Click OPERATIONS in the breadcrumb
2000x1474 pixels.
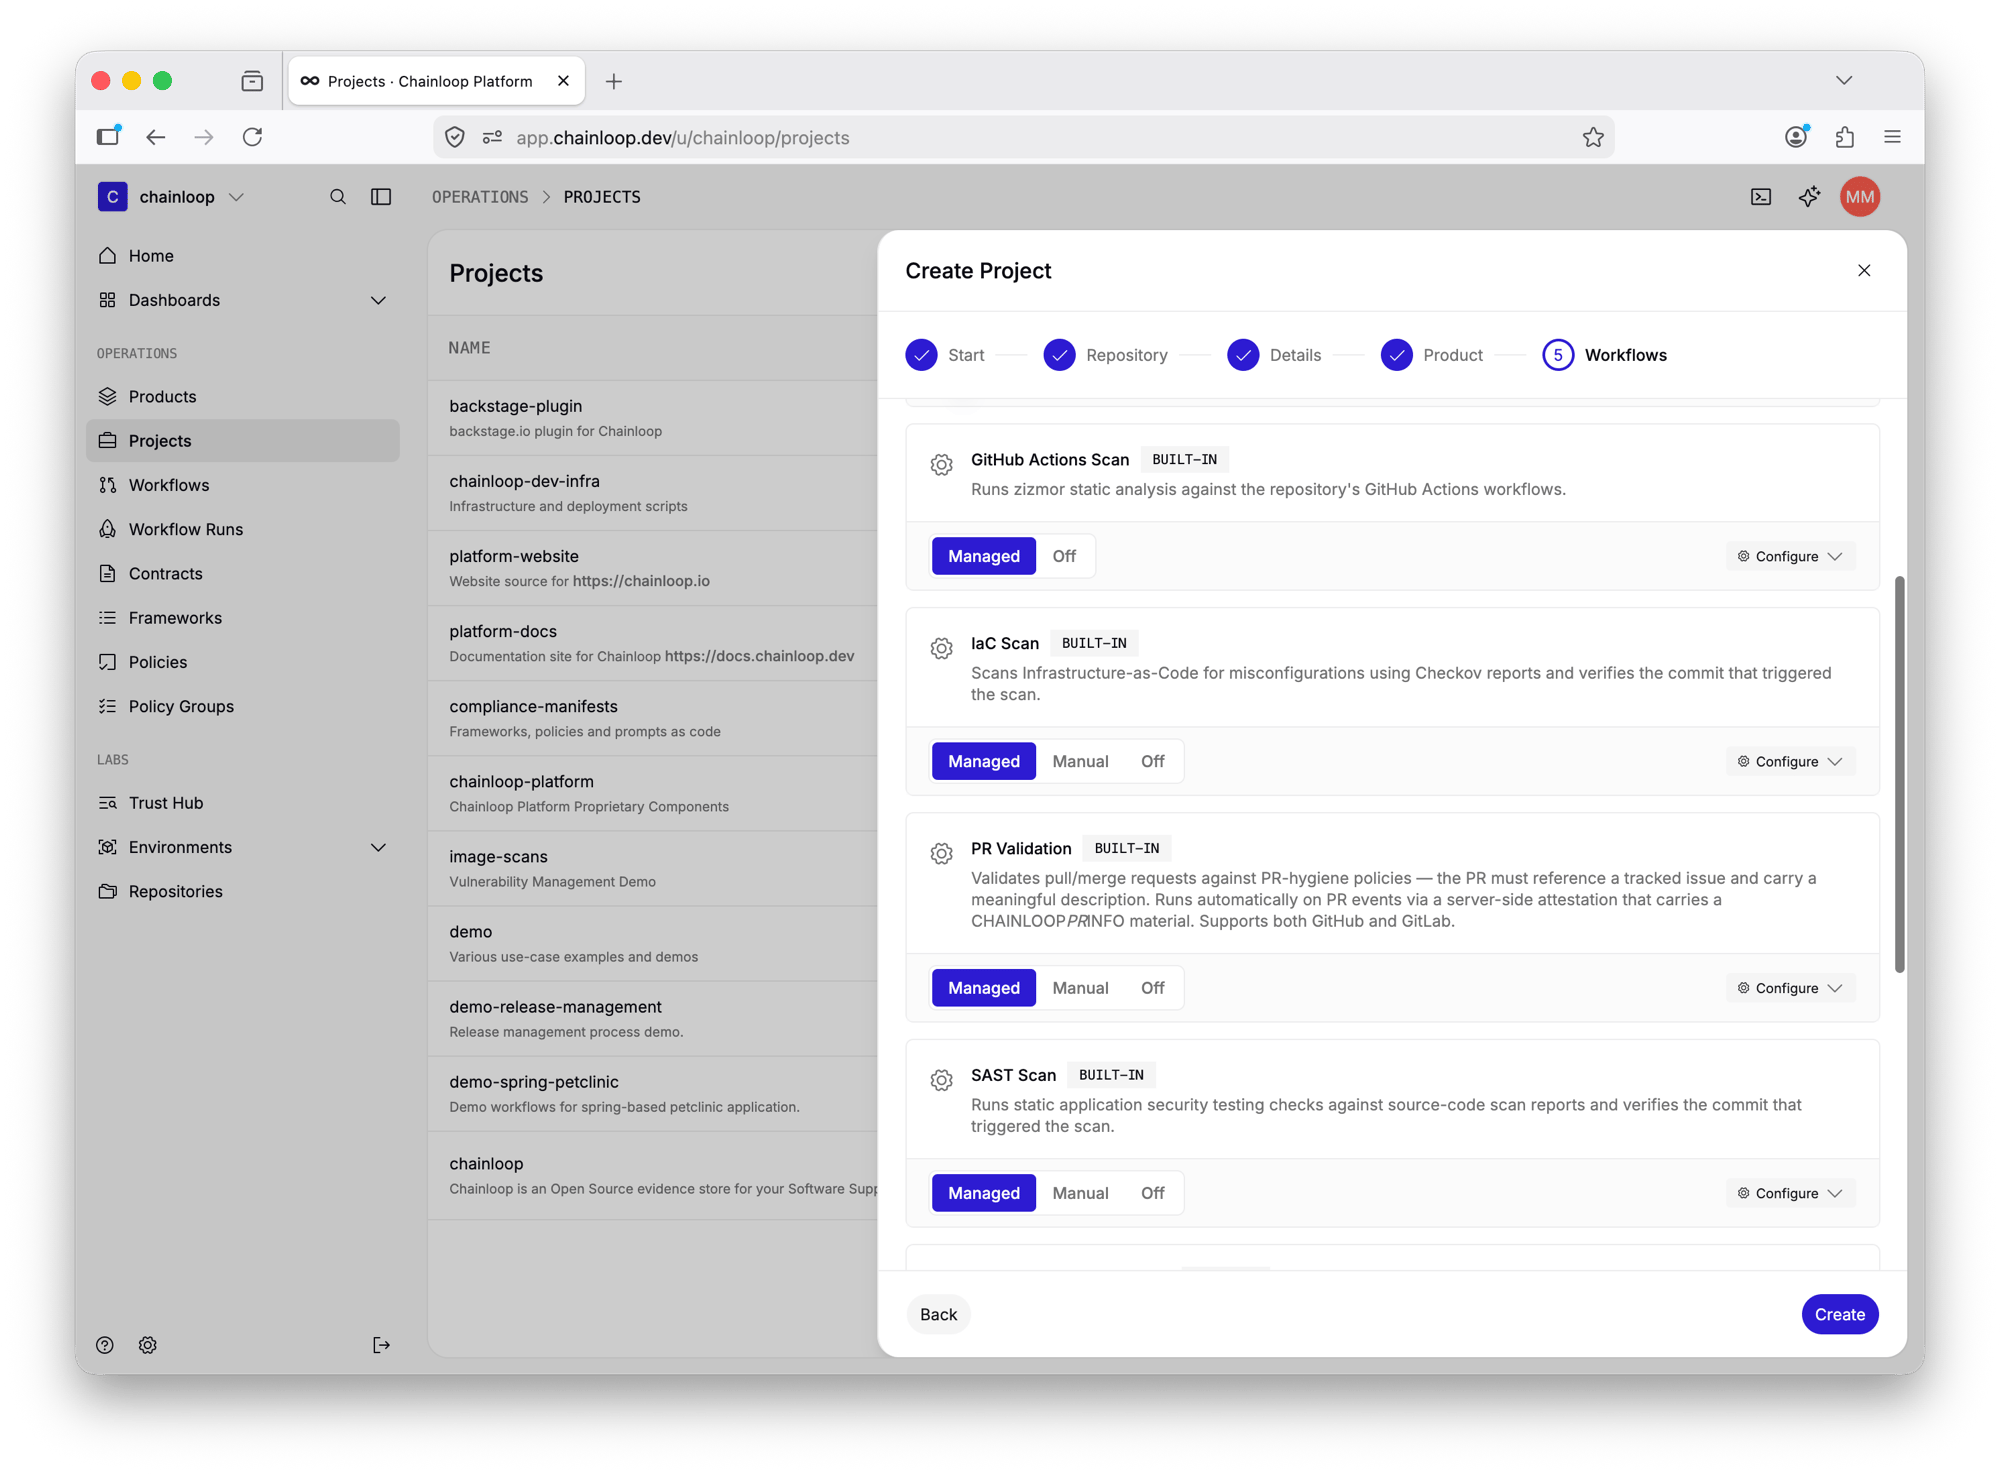(480, 197)
